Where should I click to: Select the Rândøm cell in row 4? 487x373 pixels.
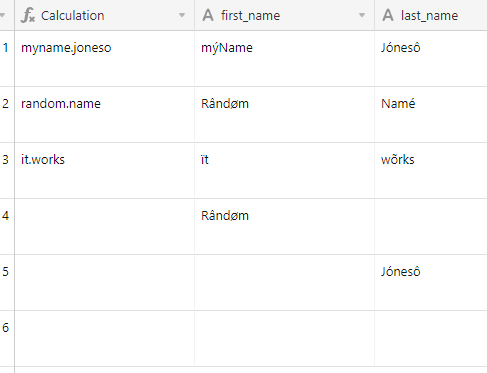[285, 227]
